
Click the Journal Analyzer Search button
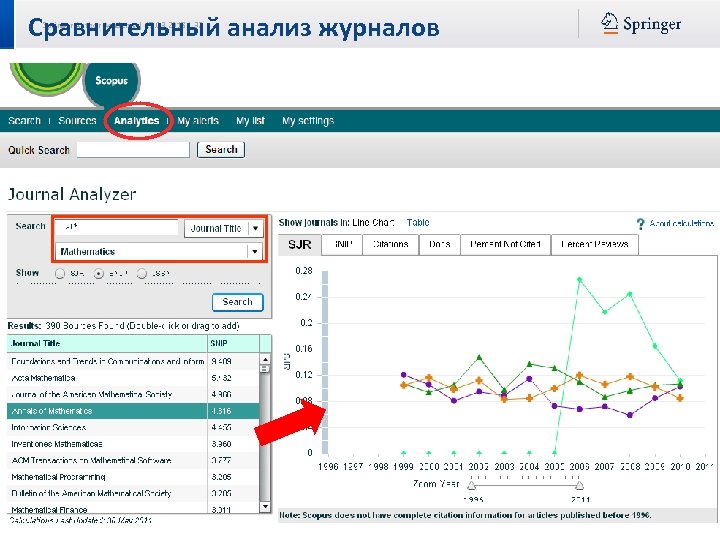[237, 302]
